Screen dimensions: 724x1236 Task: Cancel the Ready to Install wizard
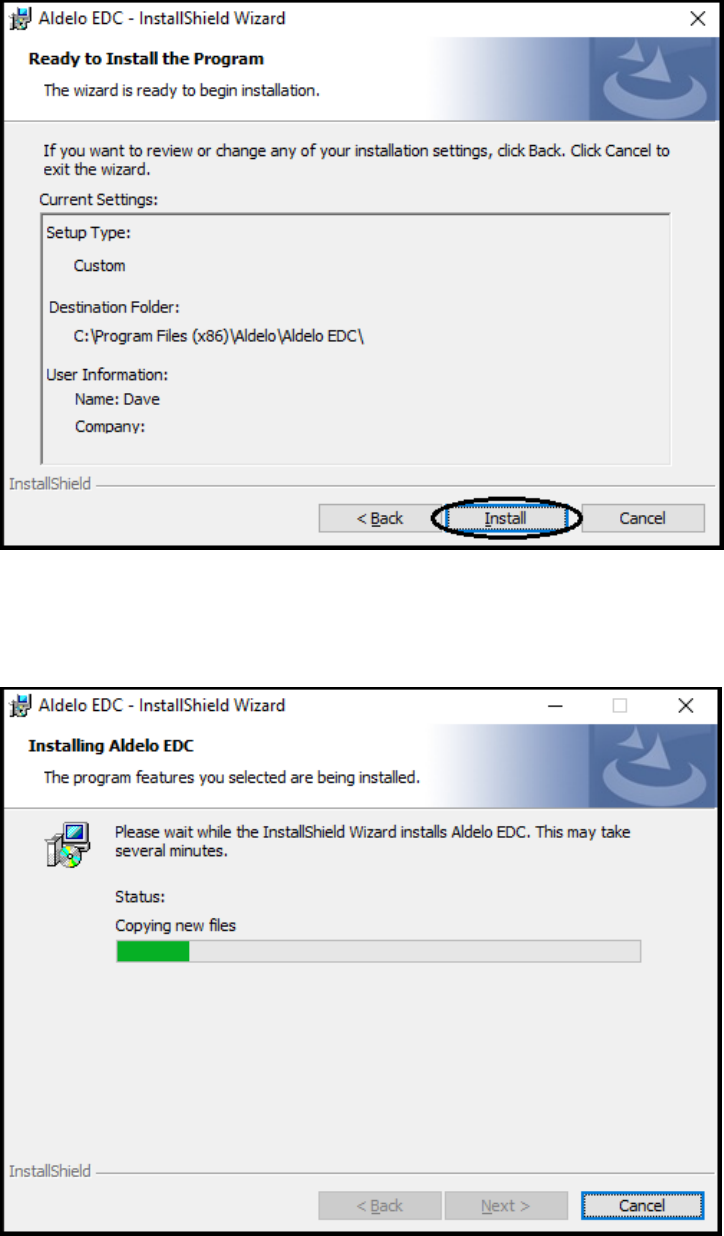(642, 518)
